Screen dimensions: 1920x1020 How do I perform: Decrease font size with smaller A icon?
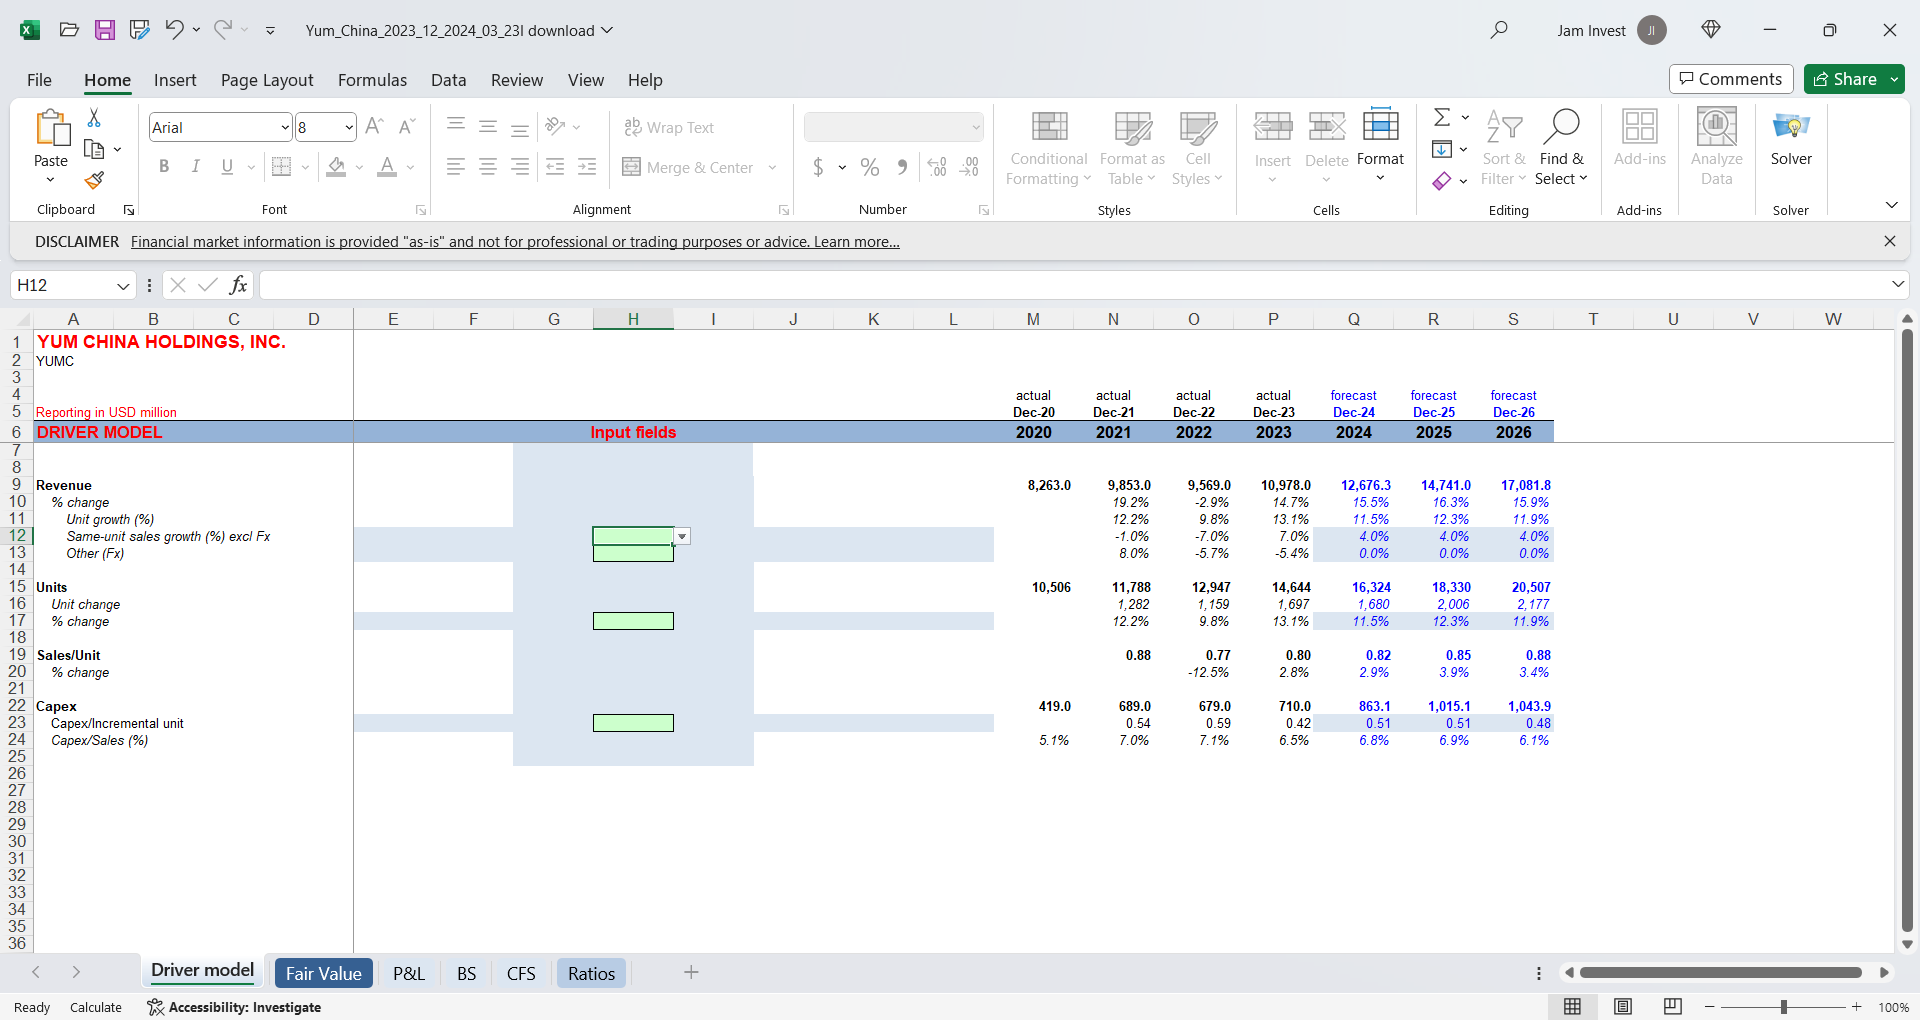coord(406,126)
